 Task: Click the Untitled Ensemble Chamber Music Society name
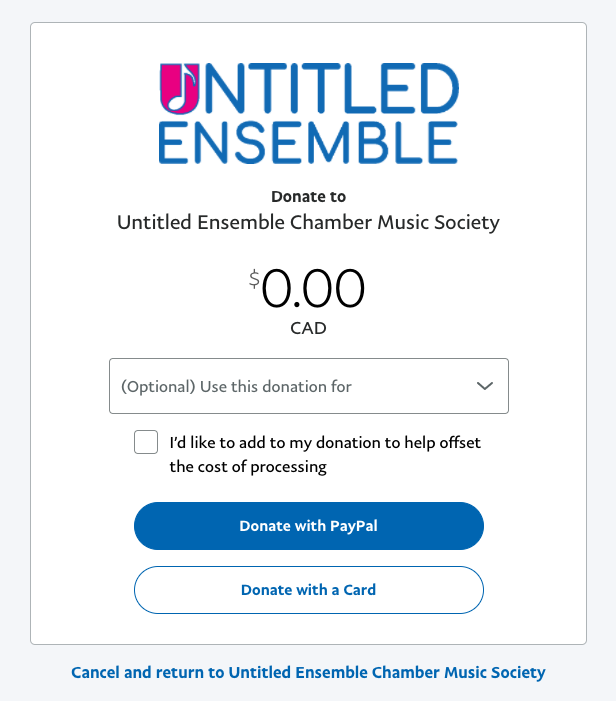coord(308,222)
